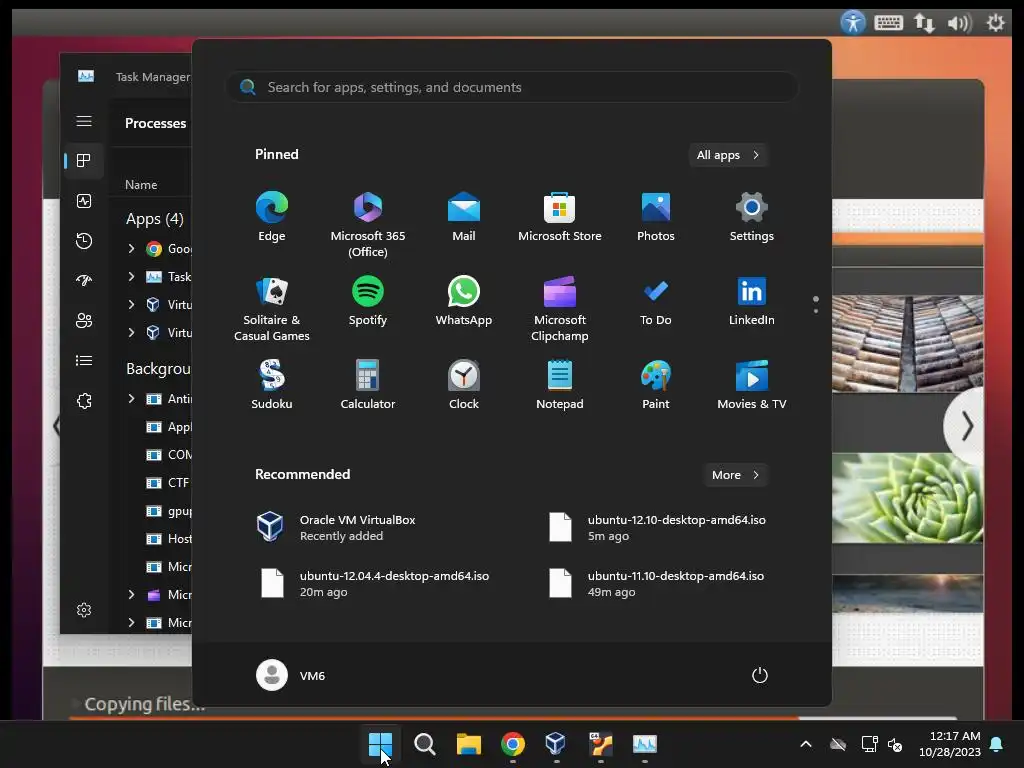Expand the purple-icon Microsoft process row
The image size is (1024, 768).
(x=131, y=594)
